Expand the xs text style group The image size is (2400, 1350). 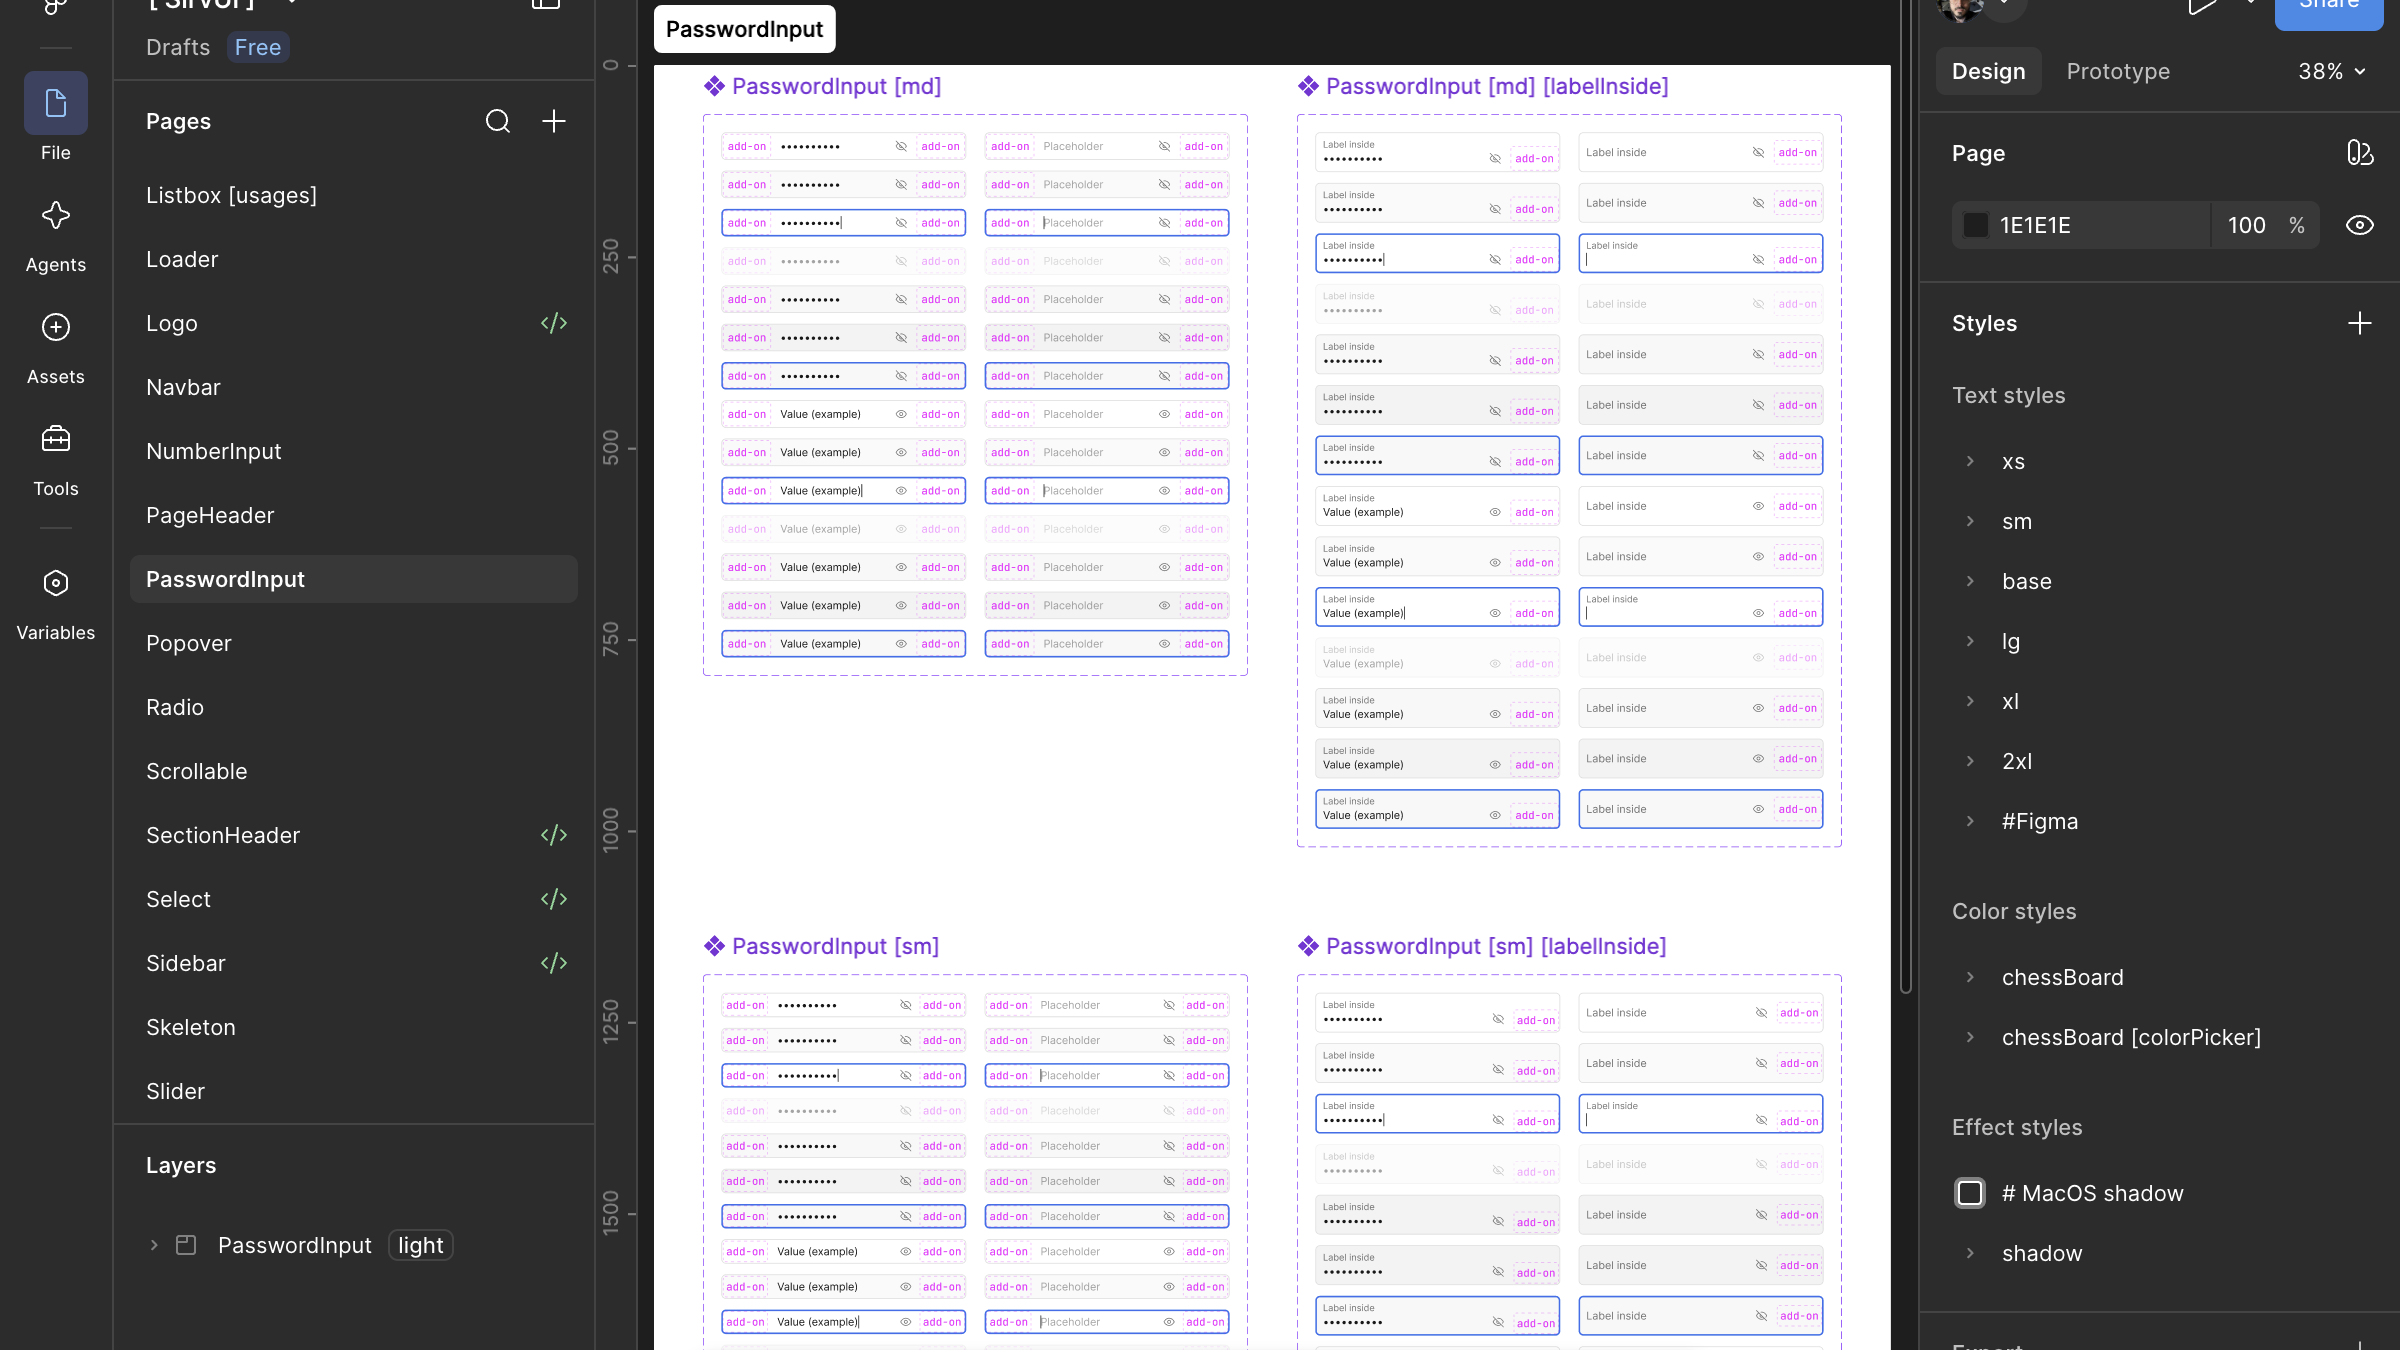(x=1970, y=461)
